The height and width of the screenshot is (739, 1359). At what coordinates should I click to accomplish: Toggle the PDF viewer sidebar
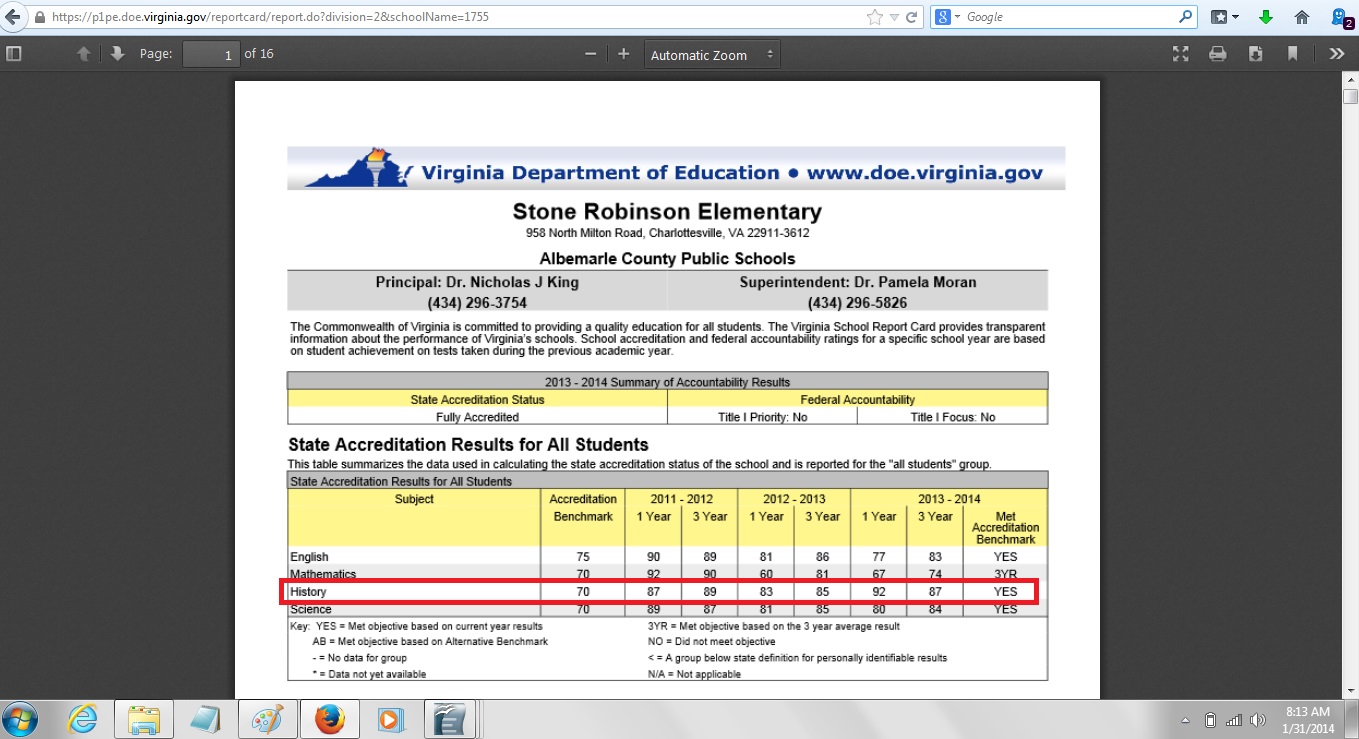14,54
